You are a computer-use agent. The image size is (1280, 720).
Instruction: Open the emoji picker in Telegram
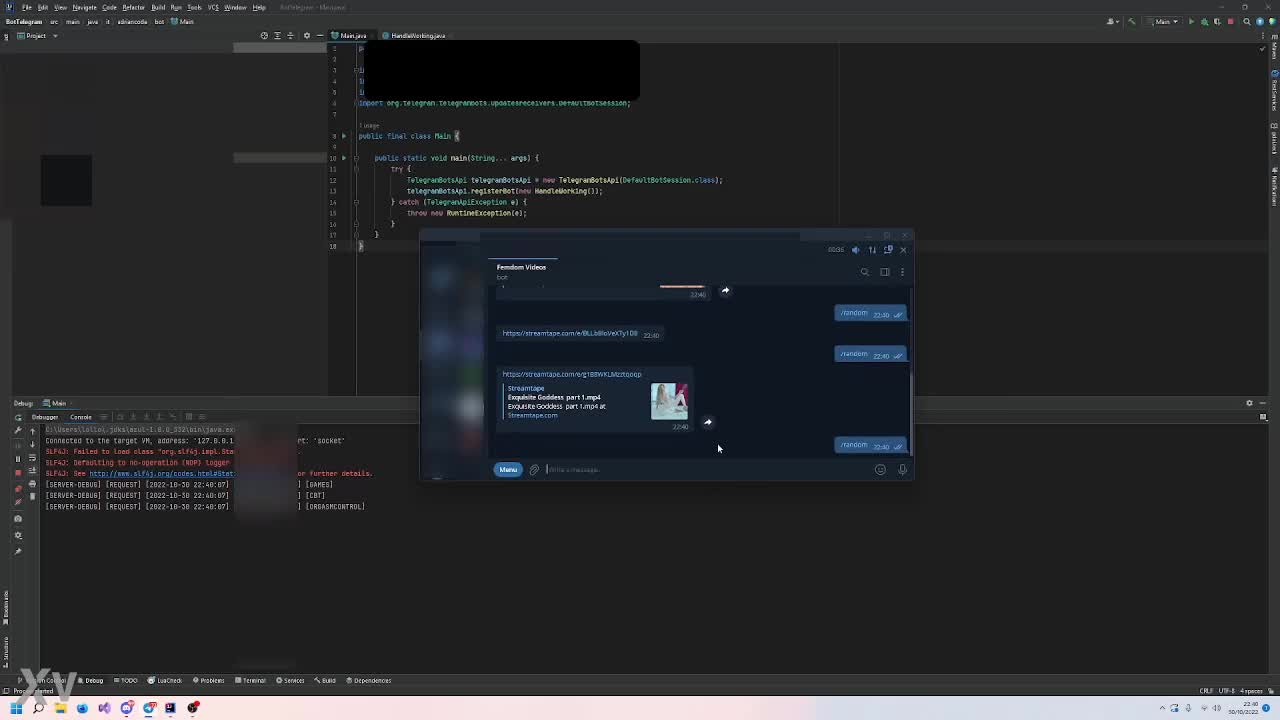(880, 470)
